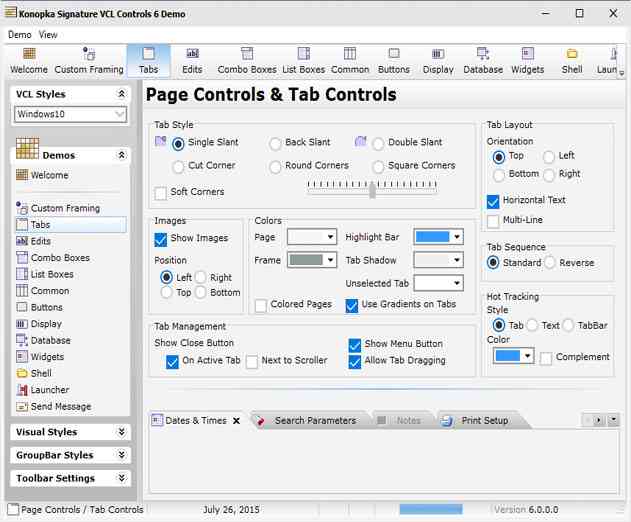
Task: Select Custom Framing in the Demos sidebar
Action: (x=58, y=208)
